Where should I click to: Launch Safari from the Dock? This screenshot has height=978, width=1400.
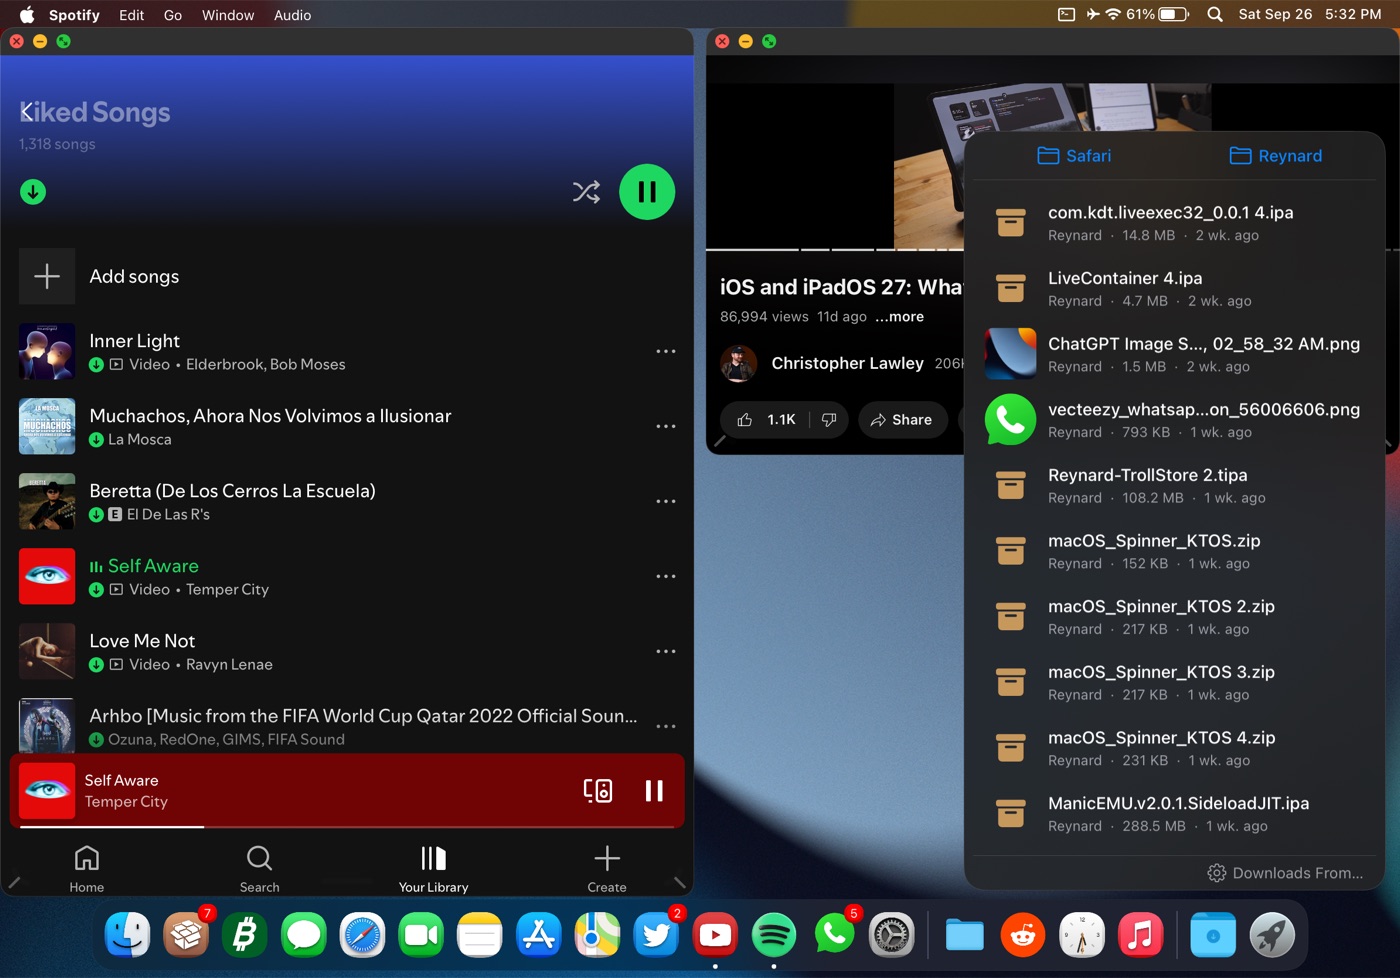coord(362,935)
